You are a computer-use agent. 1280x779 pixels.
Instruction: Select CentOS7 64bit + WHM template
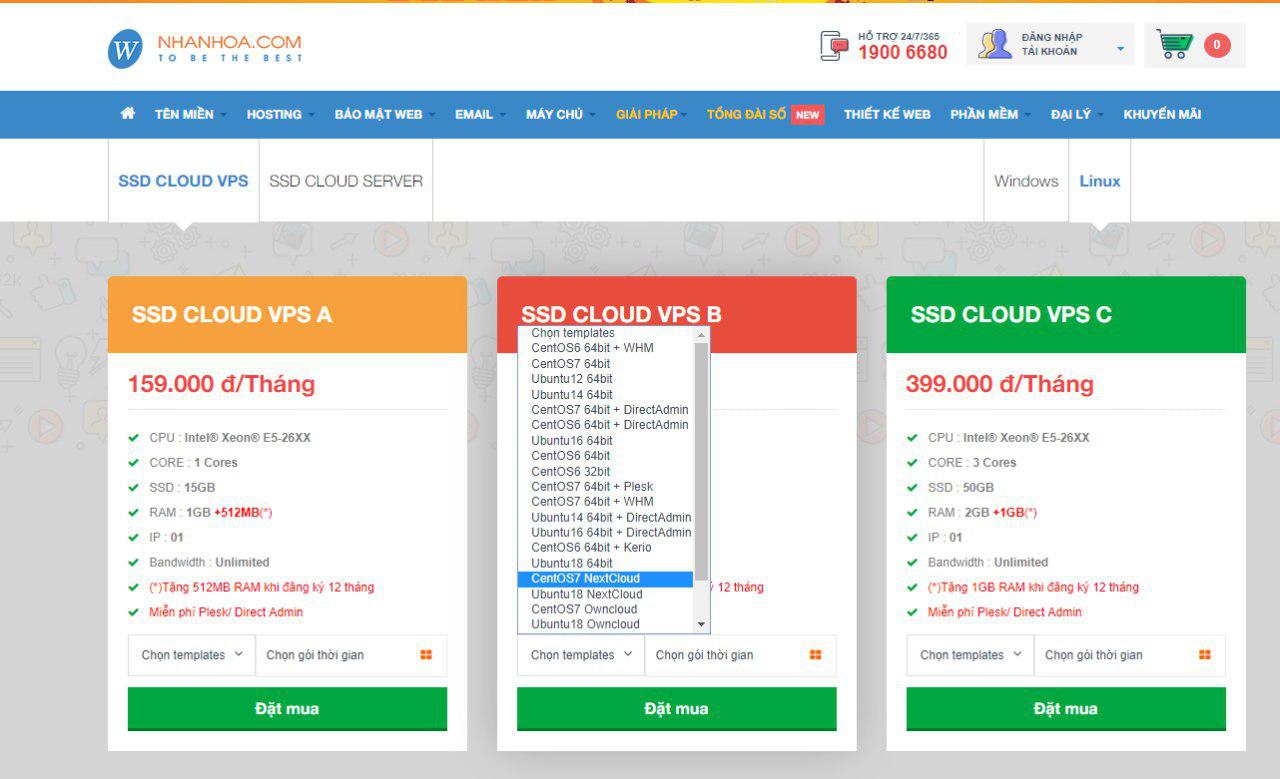pos(605,502)
